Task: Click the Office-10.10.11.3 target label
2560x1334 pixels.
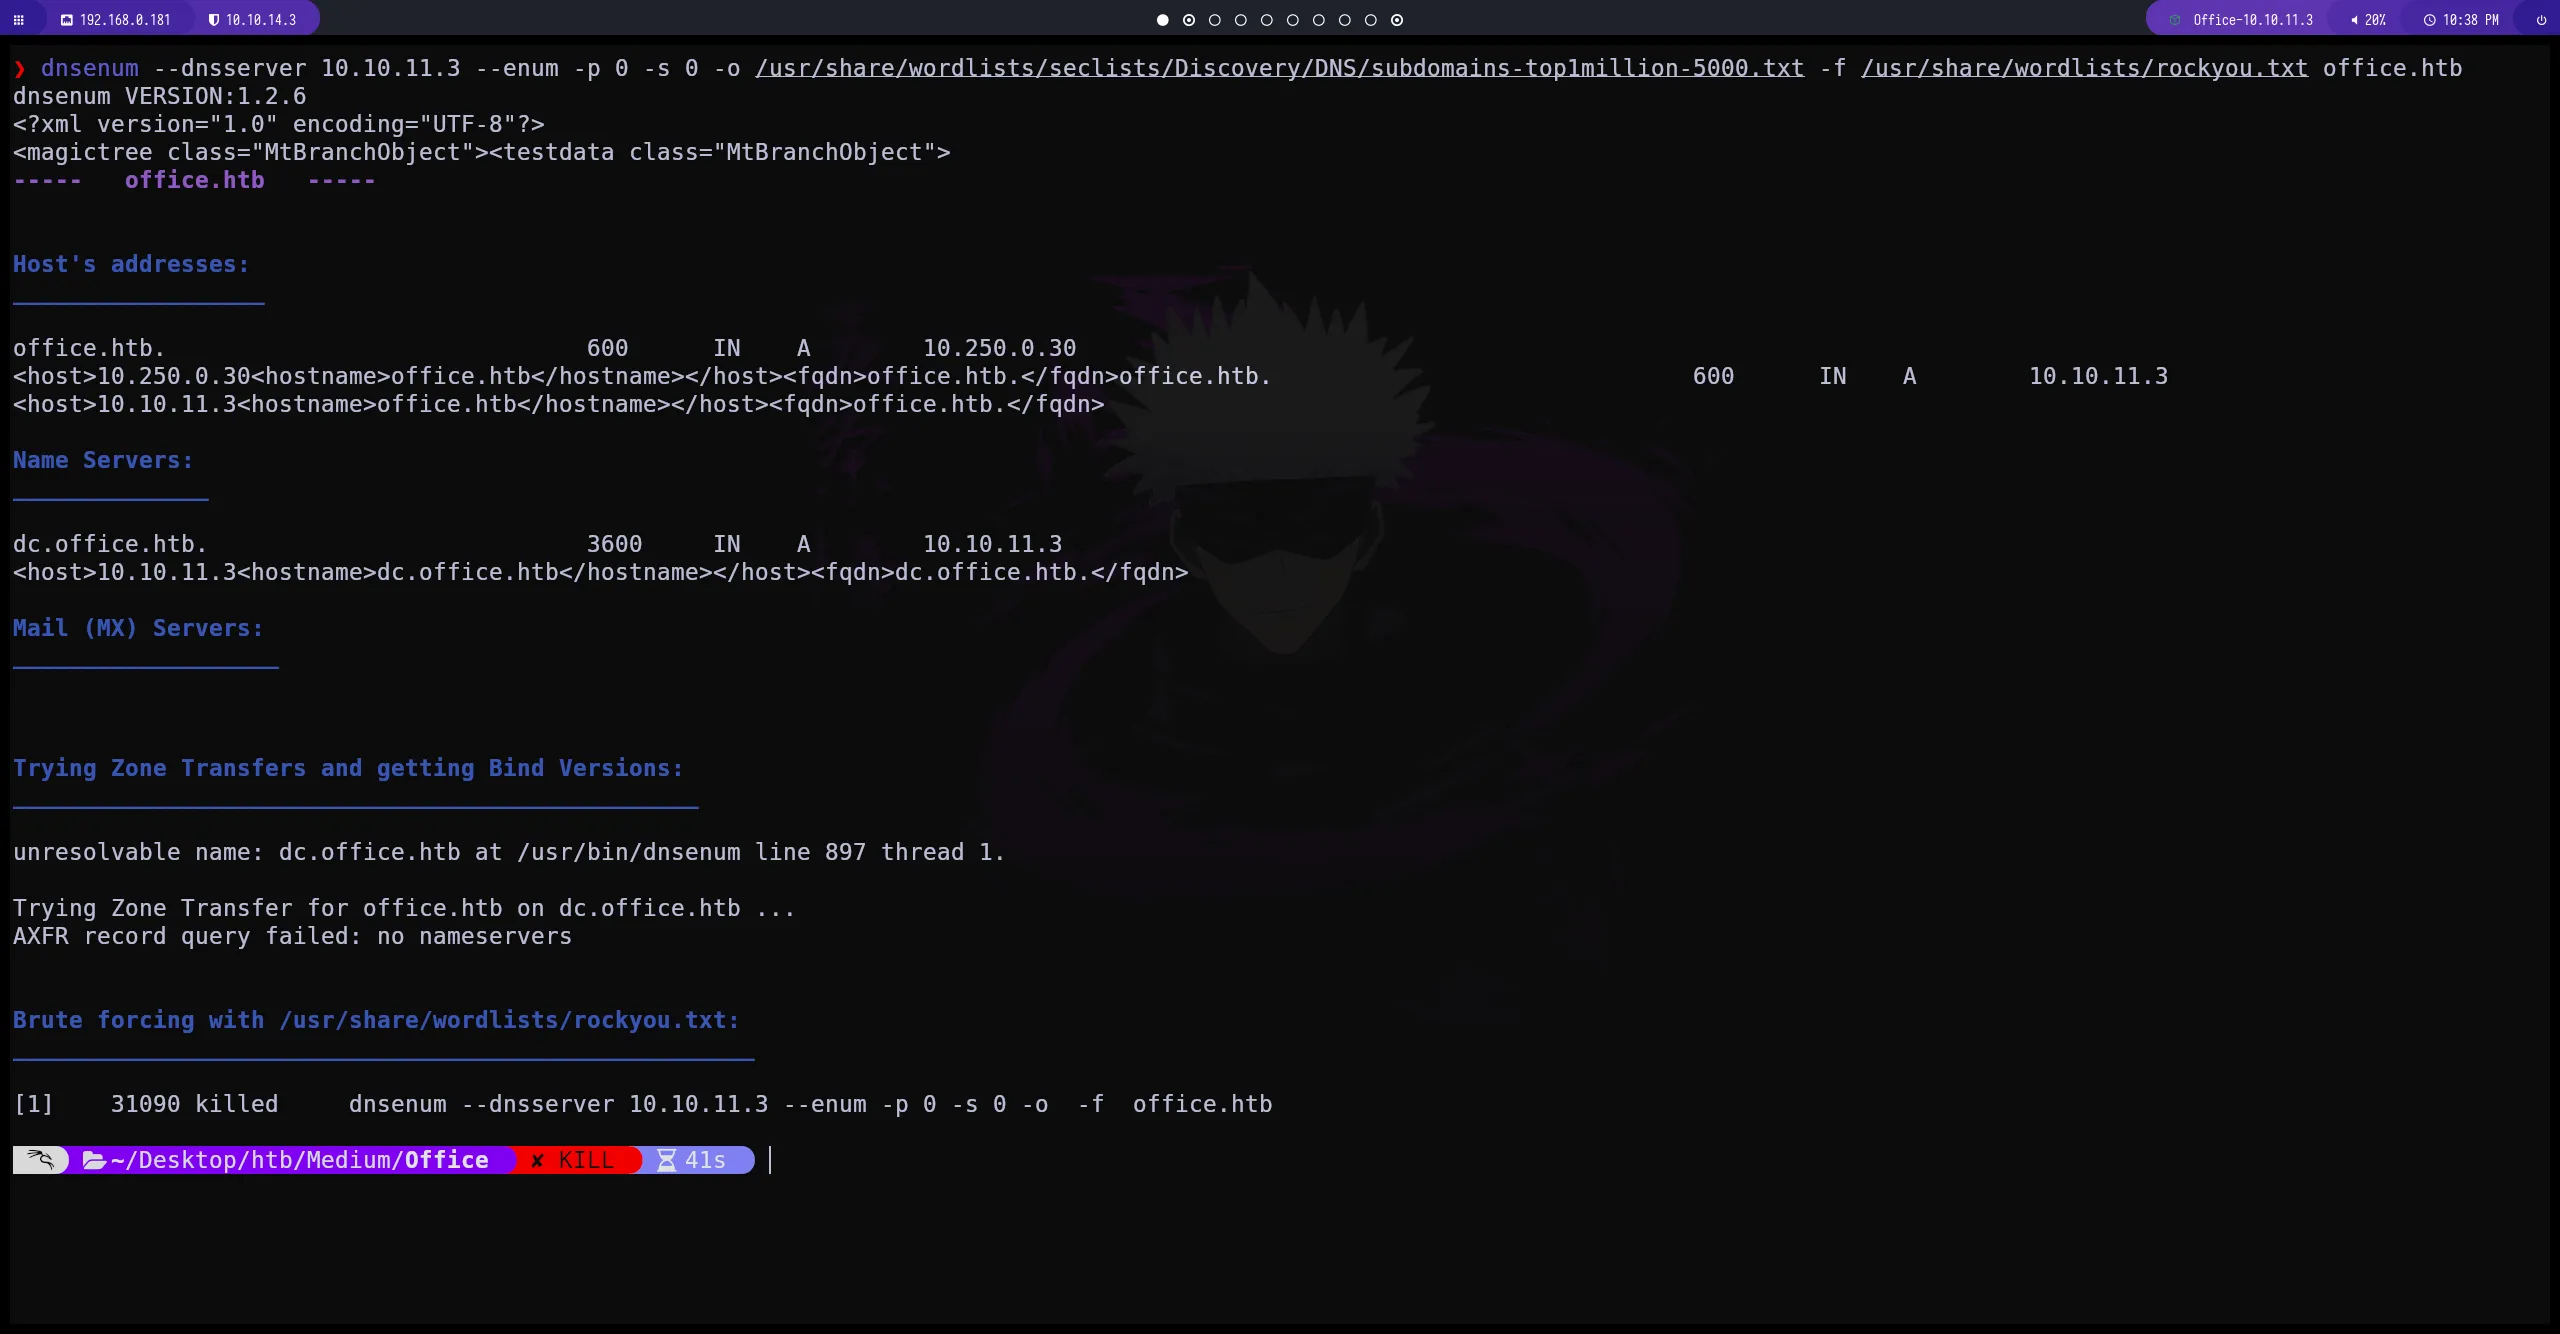Action: pyautogui.click(x=2252, y=20)
